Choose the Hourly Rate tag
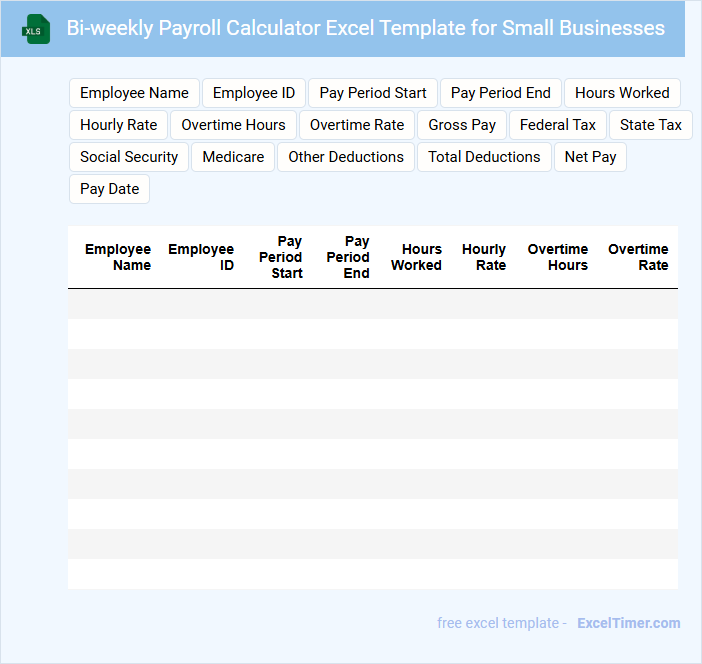Image resolution: width=702 pixels, height=664 pixels. pyautogui.click(x=119, y=125)
